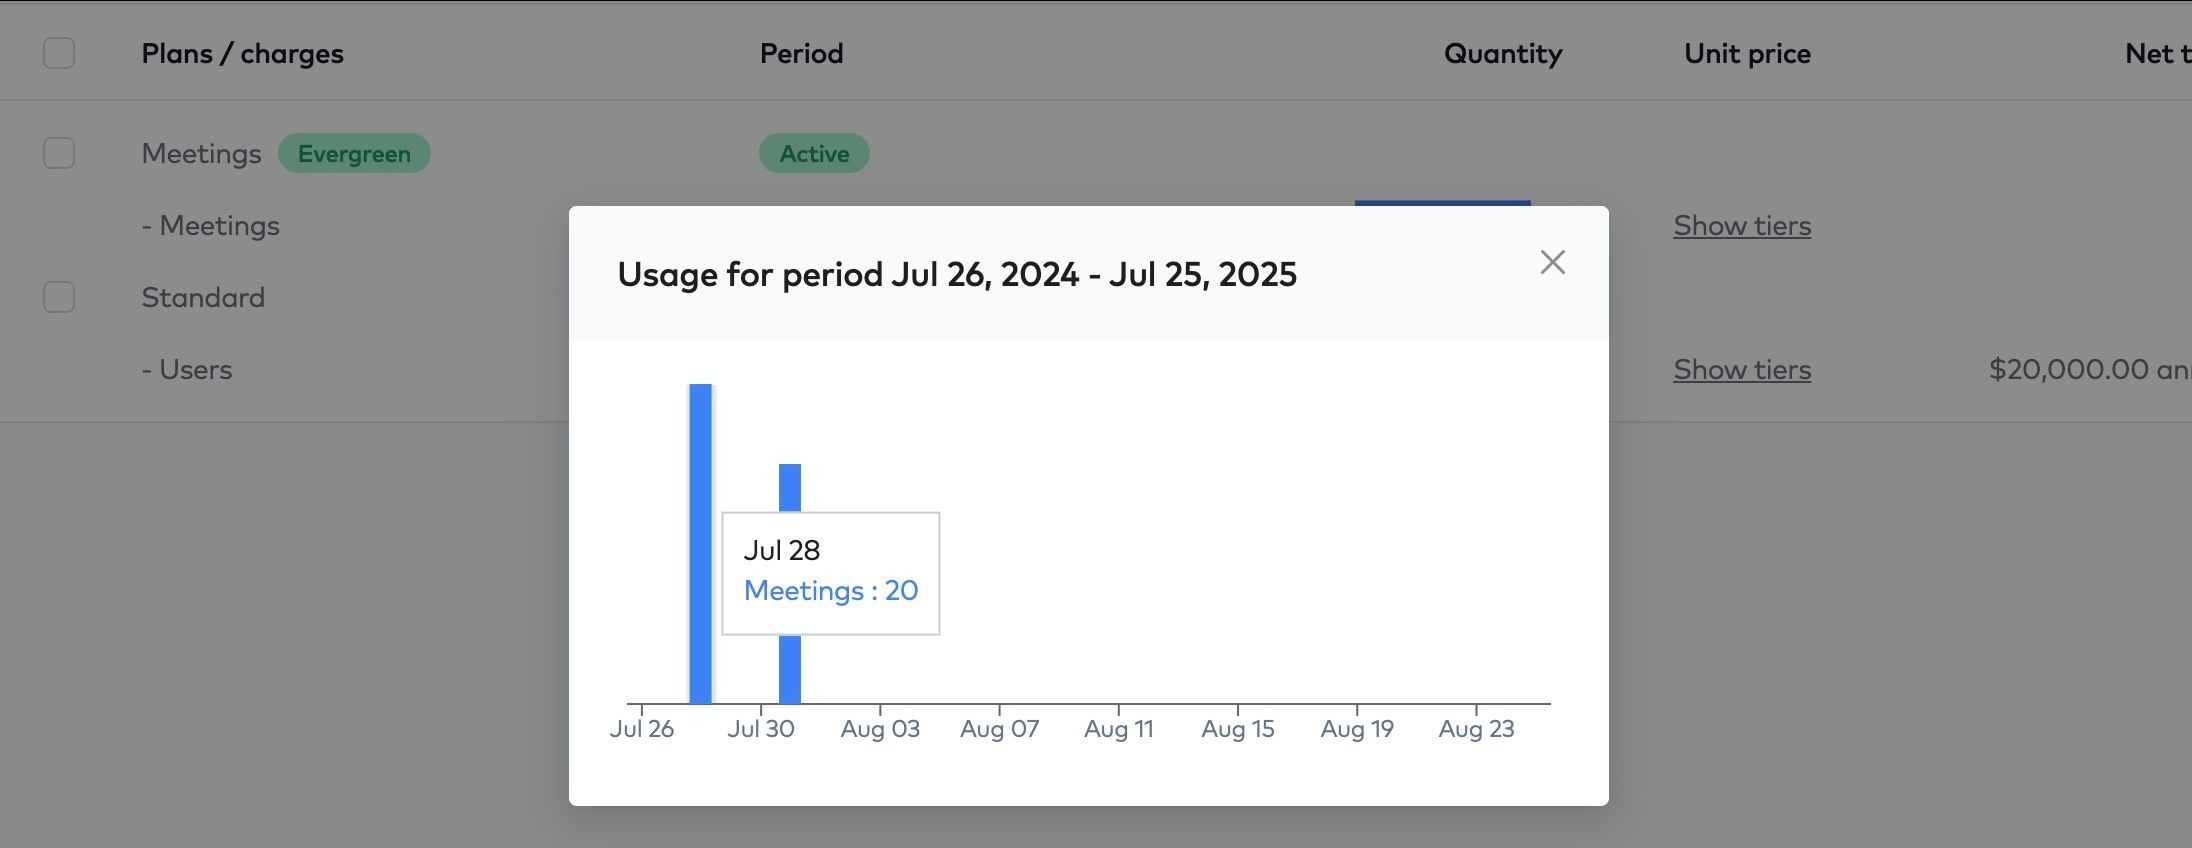The image size is (2192, 848).
Task: Click the Active status badge
Action: (814, 154)
